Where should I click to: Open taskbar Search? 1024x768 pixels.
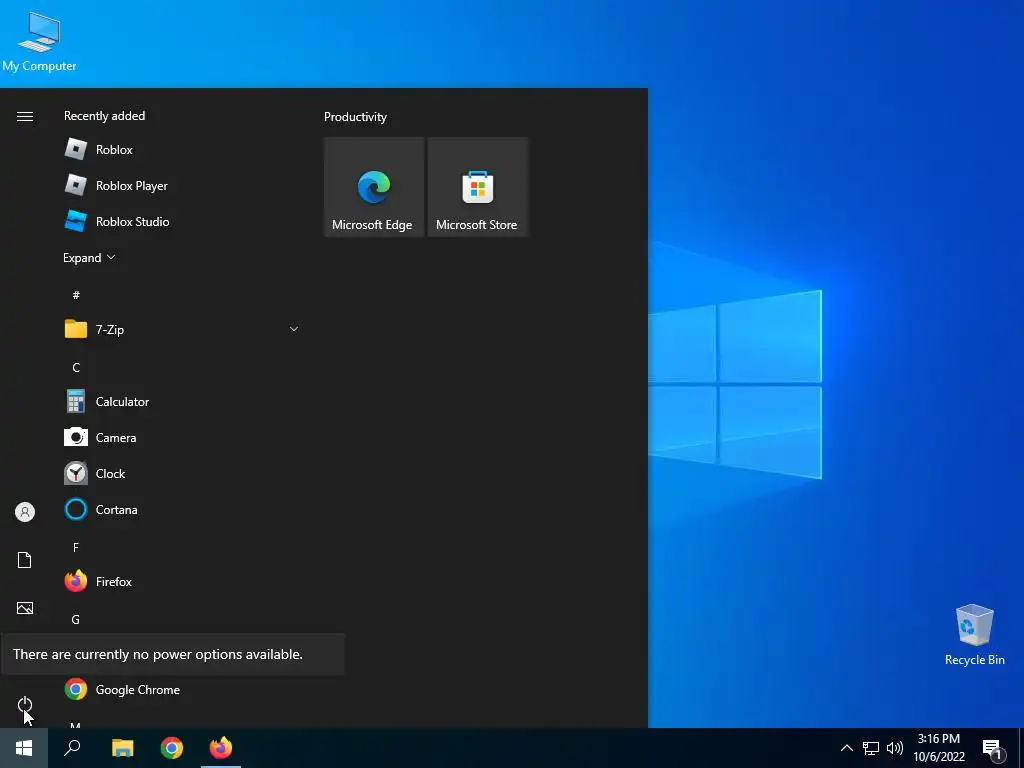pos(72,748)
